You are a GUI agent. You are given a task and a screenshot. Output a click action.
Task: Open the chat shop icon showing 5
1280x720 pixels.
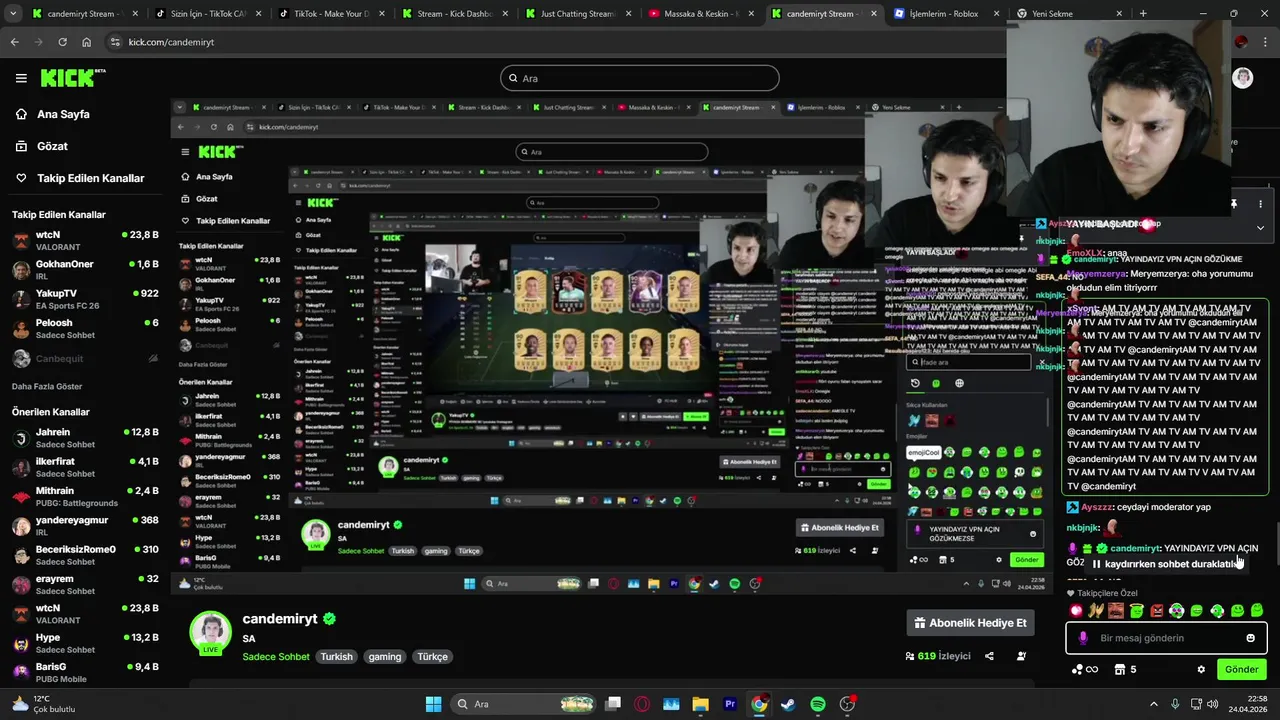click(x=1126, y=669)
